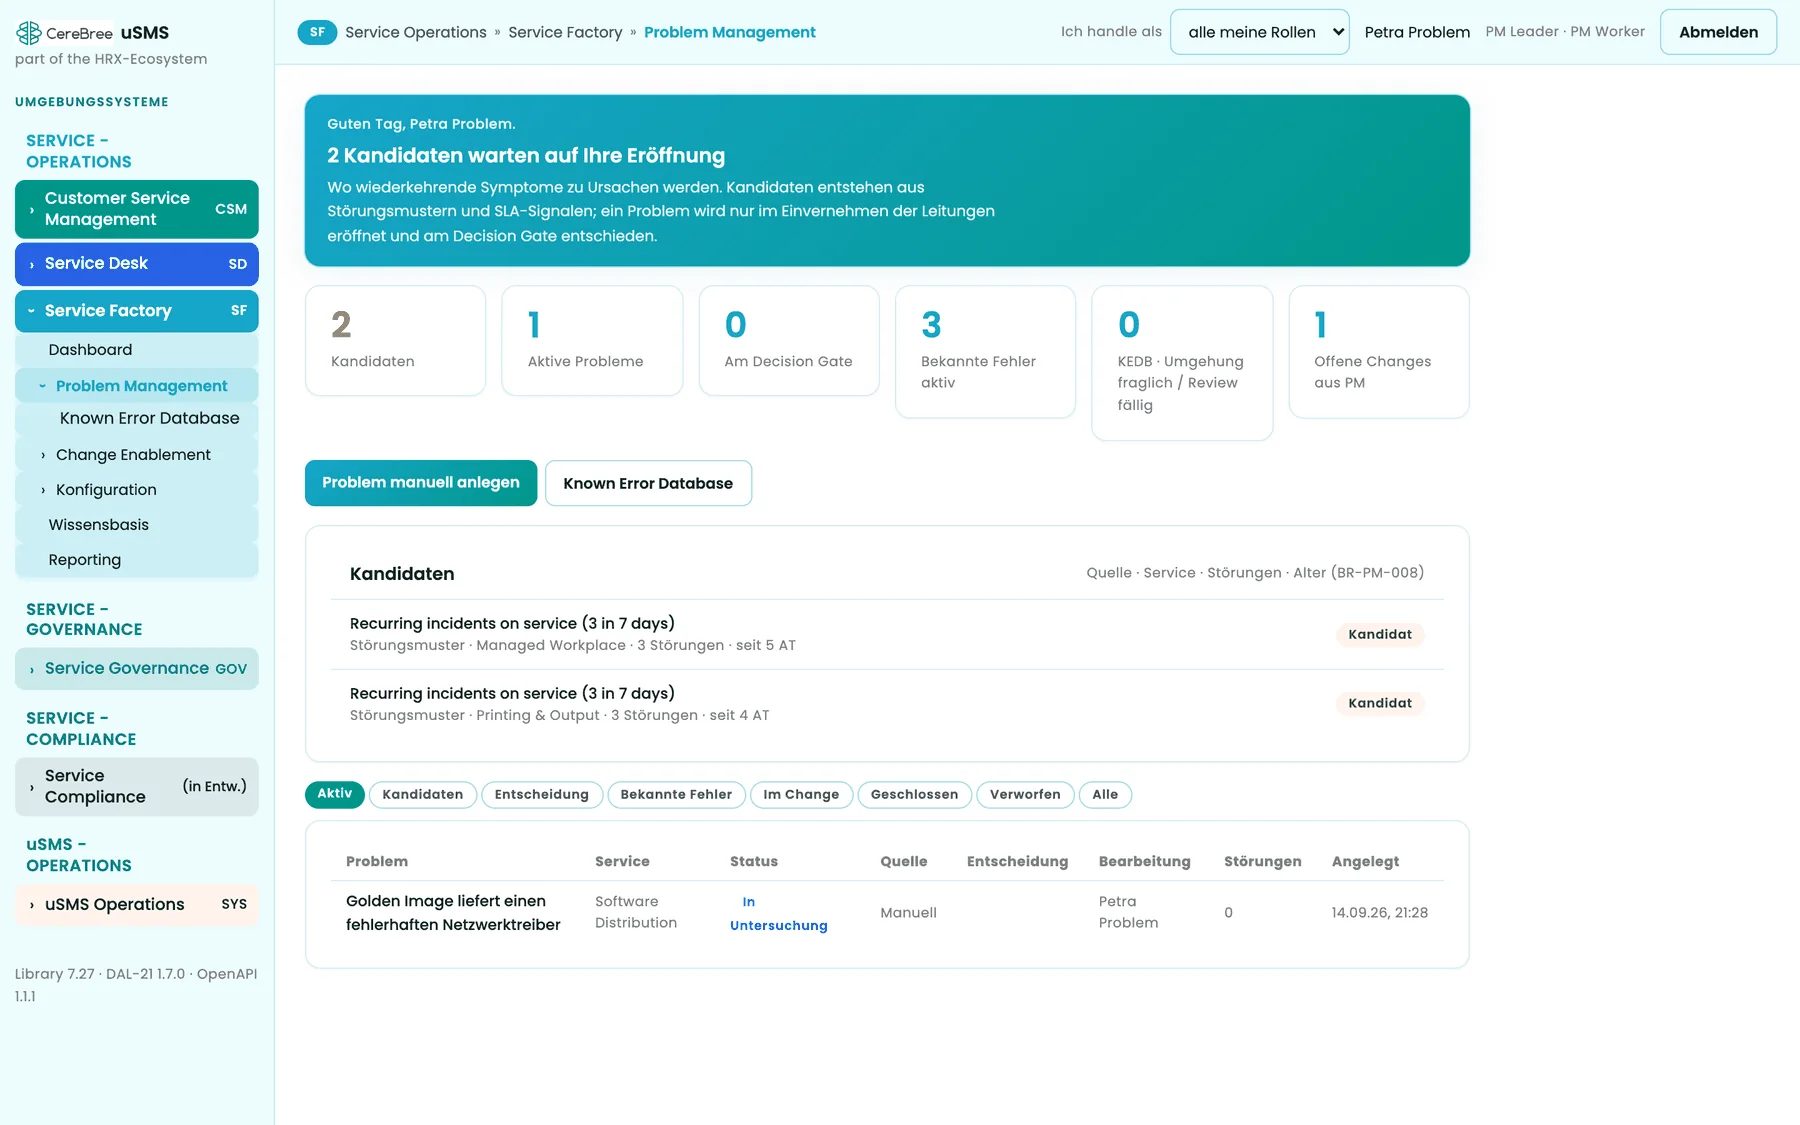Click the SYS badge on uSMS Operations
1800x1125 pixels.
(x=234, y=904)
